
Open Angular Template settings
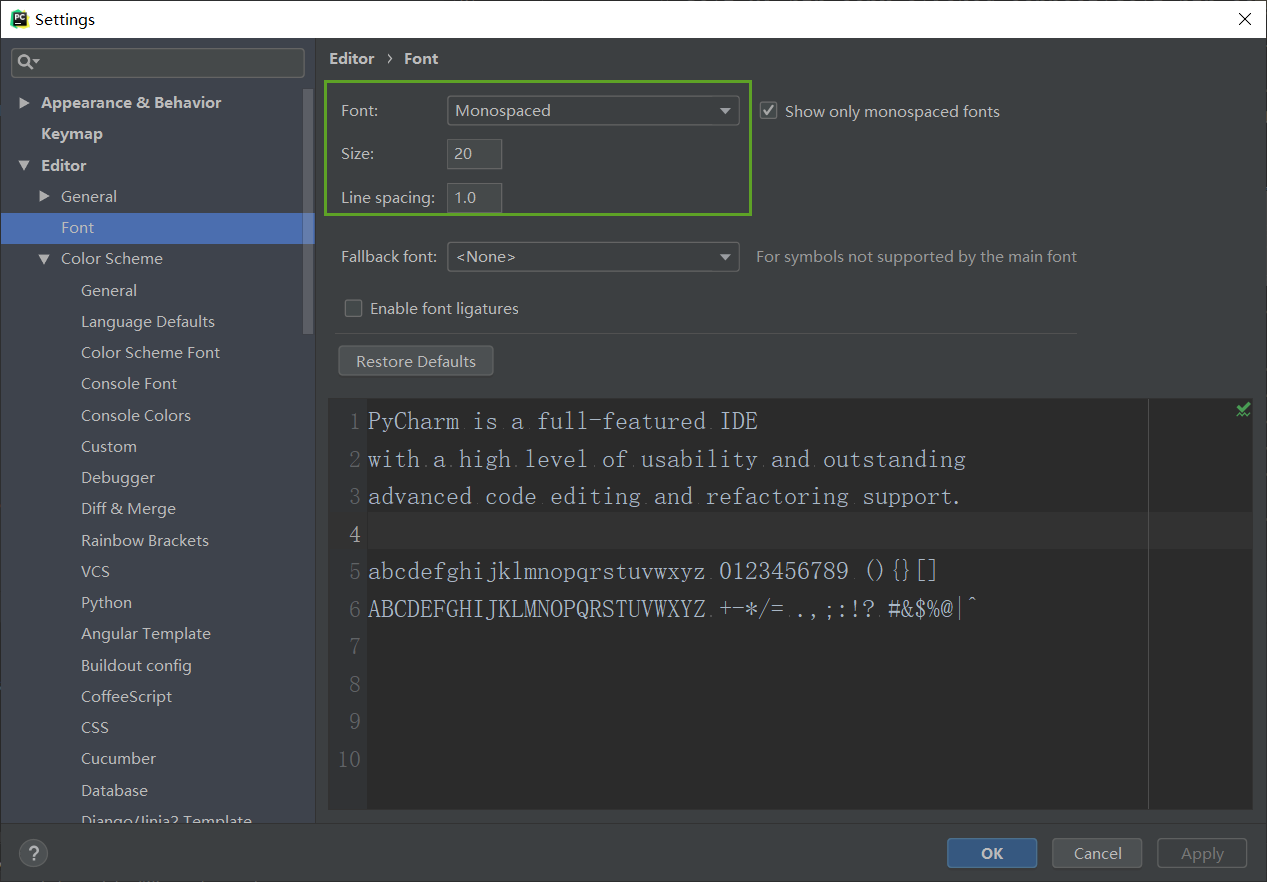[146, 633]
